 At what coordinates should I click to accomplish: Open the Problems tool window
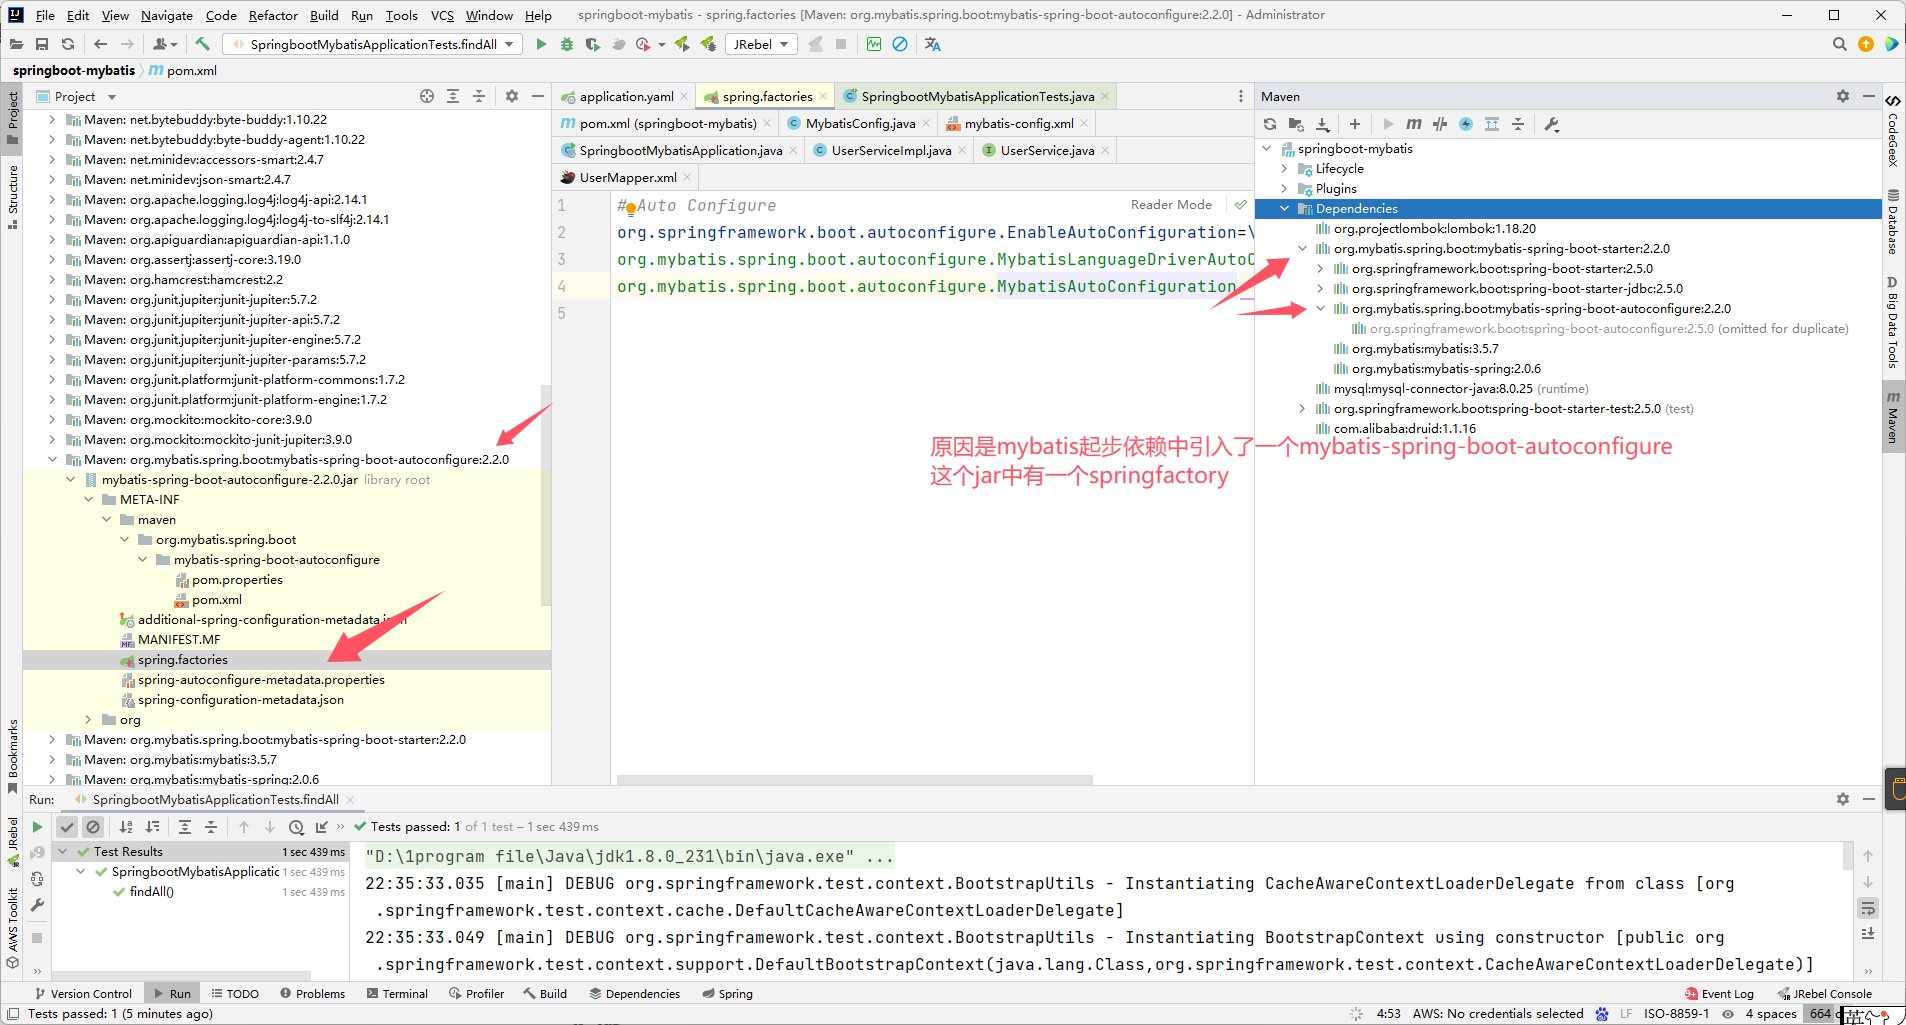pos(313,994)
